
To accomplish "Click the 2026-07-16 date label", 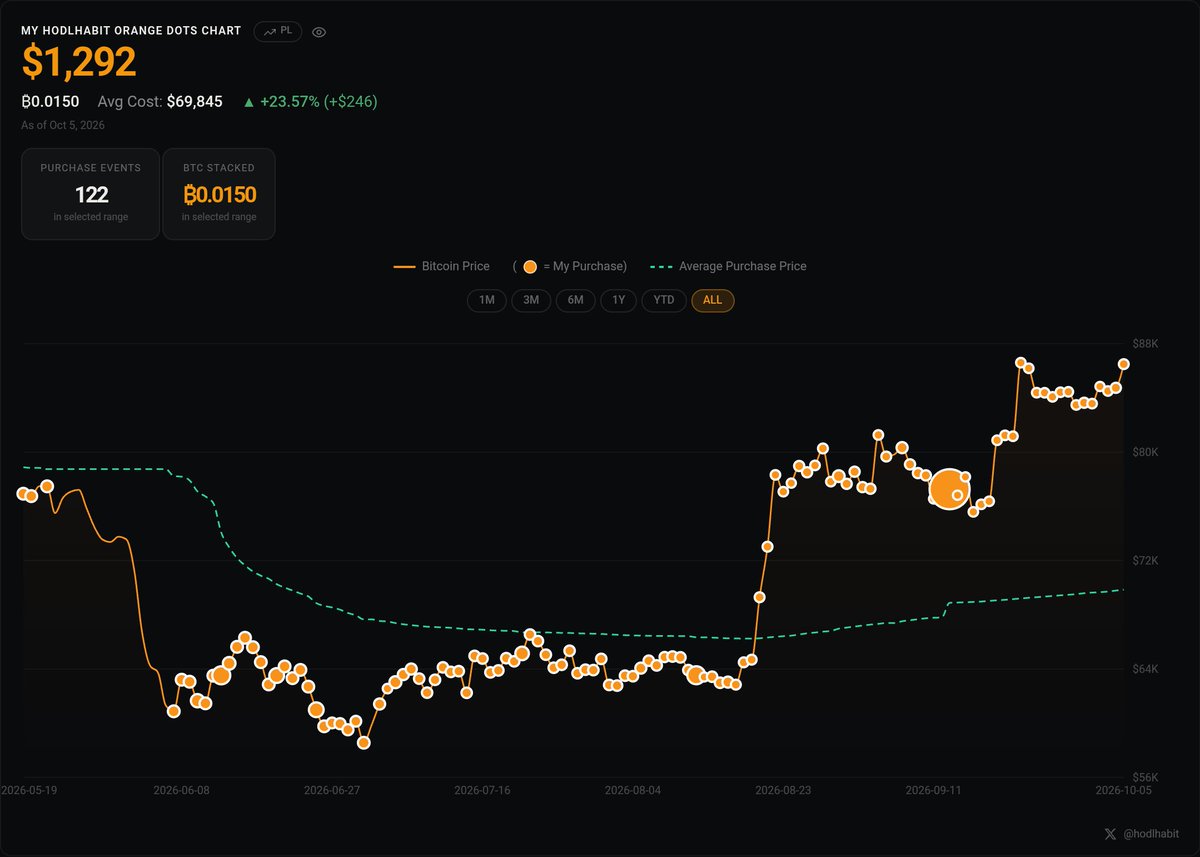I will [482, 790].
